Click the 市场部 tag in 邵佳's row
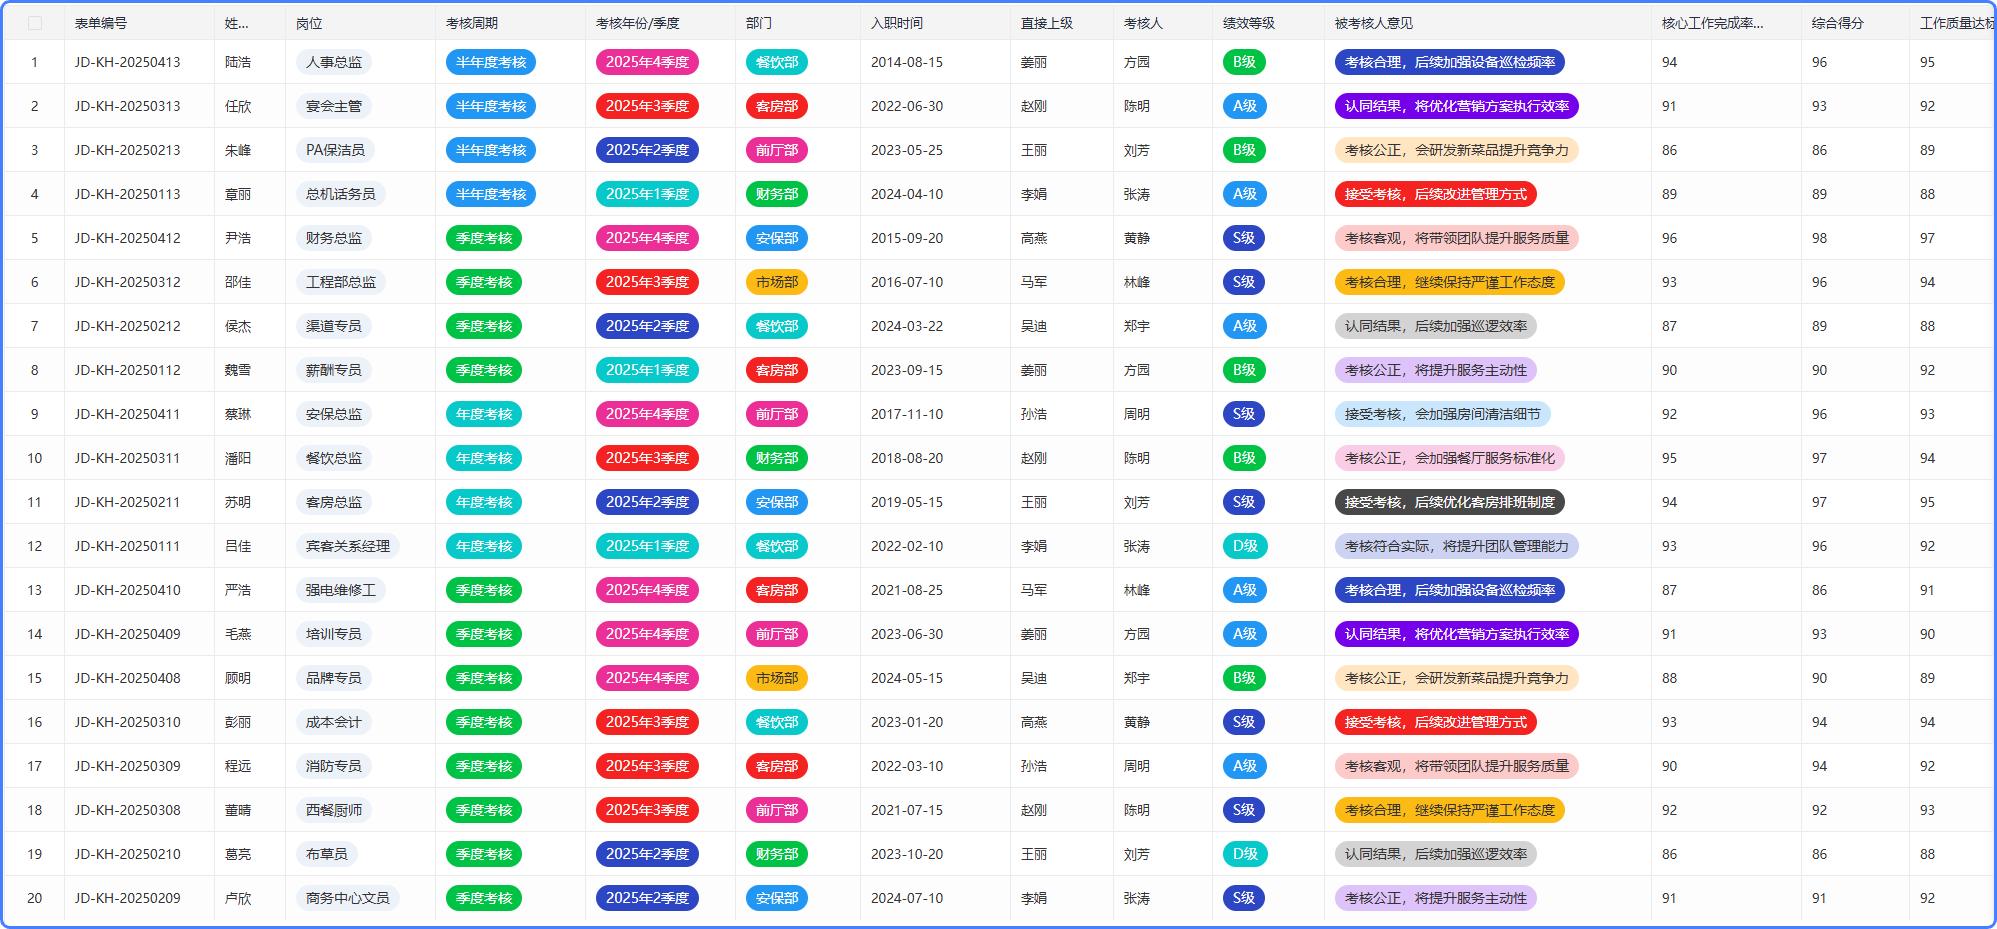 pyautogui.click(x=777, y=282)
